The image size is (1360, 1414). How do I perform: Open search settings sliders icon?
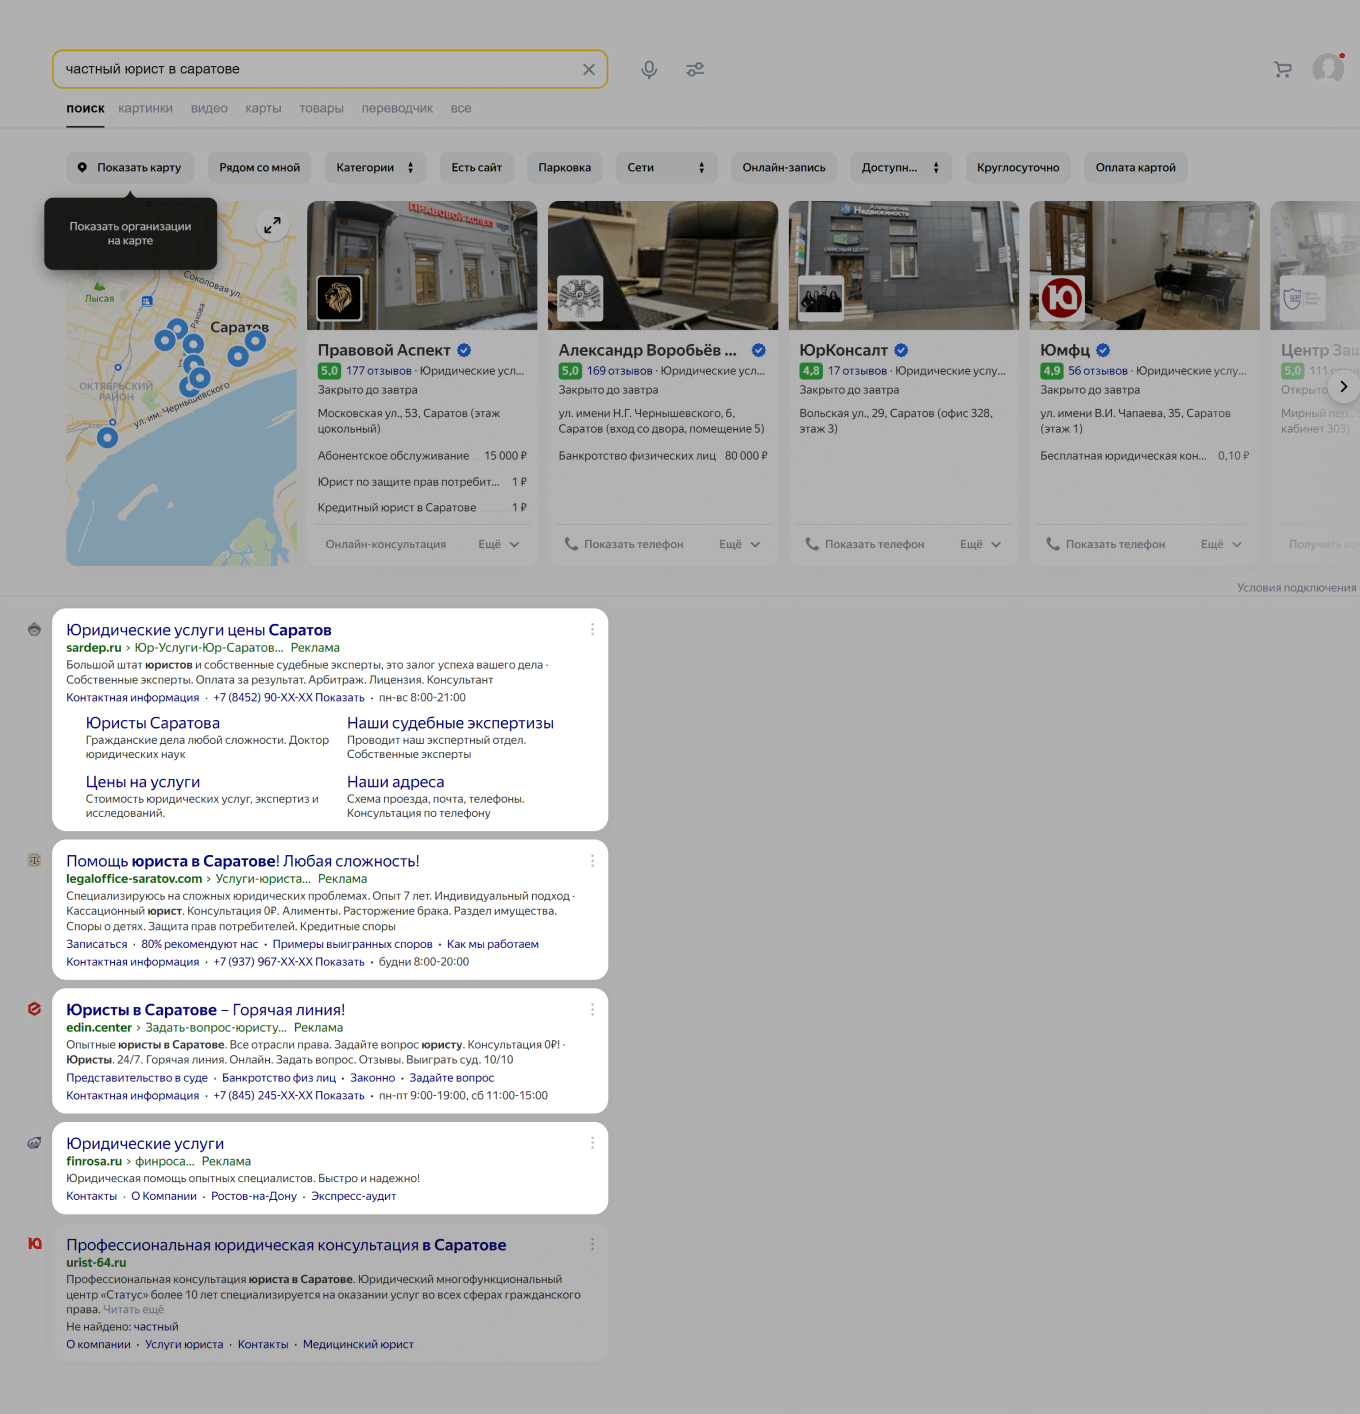pyautogui.click(x=695, y=69)
